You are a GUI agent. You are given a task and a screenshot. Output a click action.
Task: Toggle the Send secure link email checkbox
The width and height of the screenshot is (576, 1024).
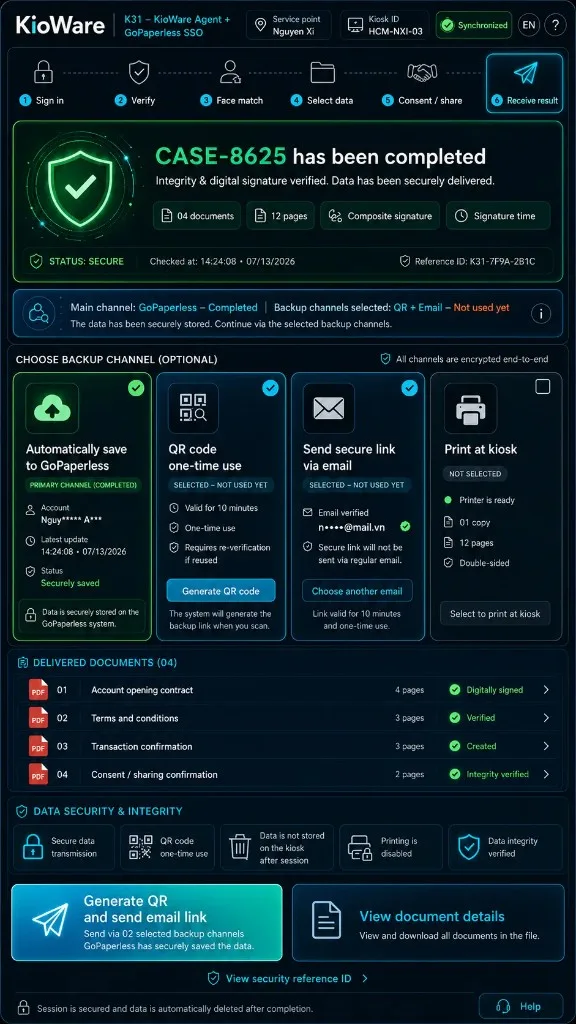tap(409, 388)
